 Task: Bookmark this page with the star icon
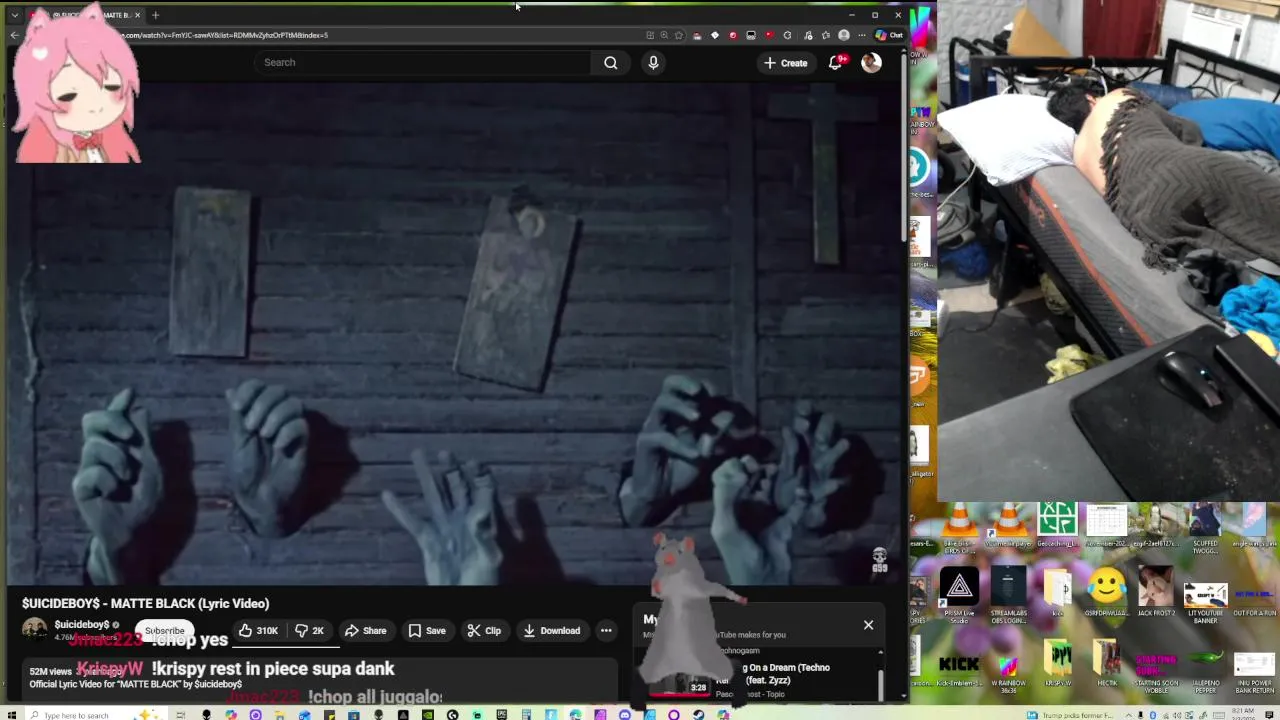679,35
